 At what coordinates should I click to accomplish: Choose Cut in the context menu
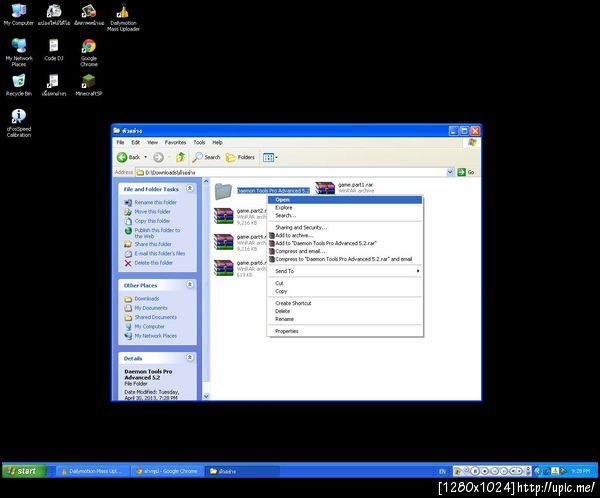pos(345,283)
